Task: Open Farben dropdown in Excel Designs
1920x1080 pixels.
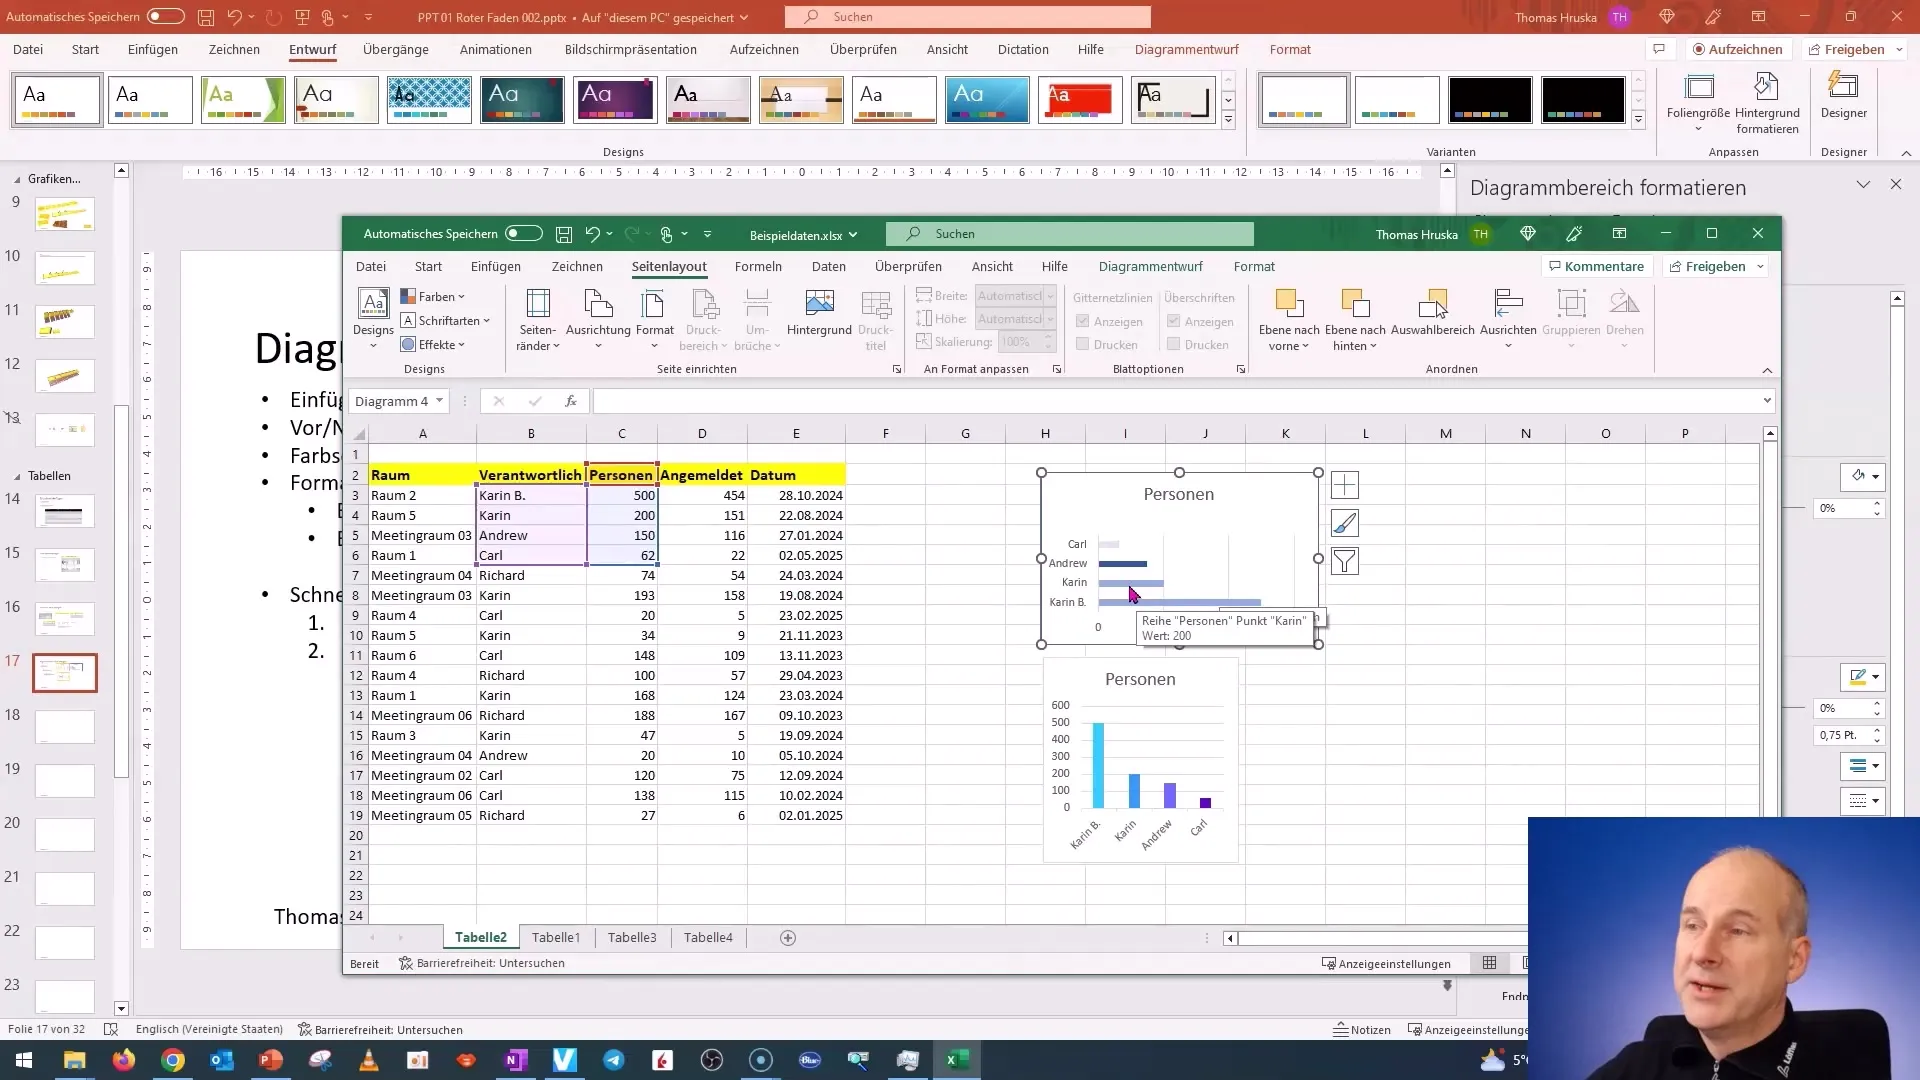Action: coord(433,297)
